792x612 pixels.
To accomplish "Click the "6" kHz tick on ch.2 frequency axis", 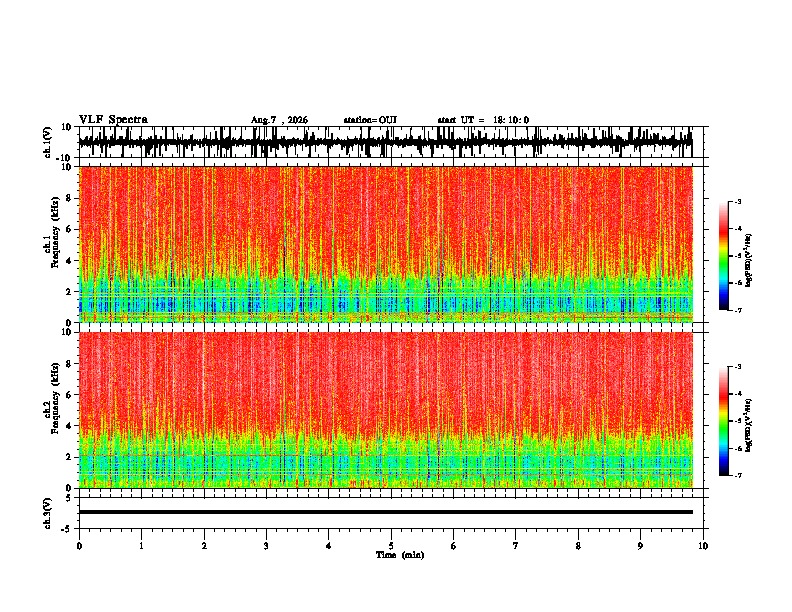I will click(70, 395).
